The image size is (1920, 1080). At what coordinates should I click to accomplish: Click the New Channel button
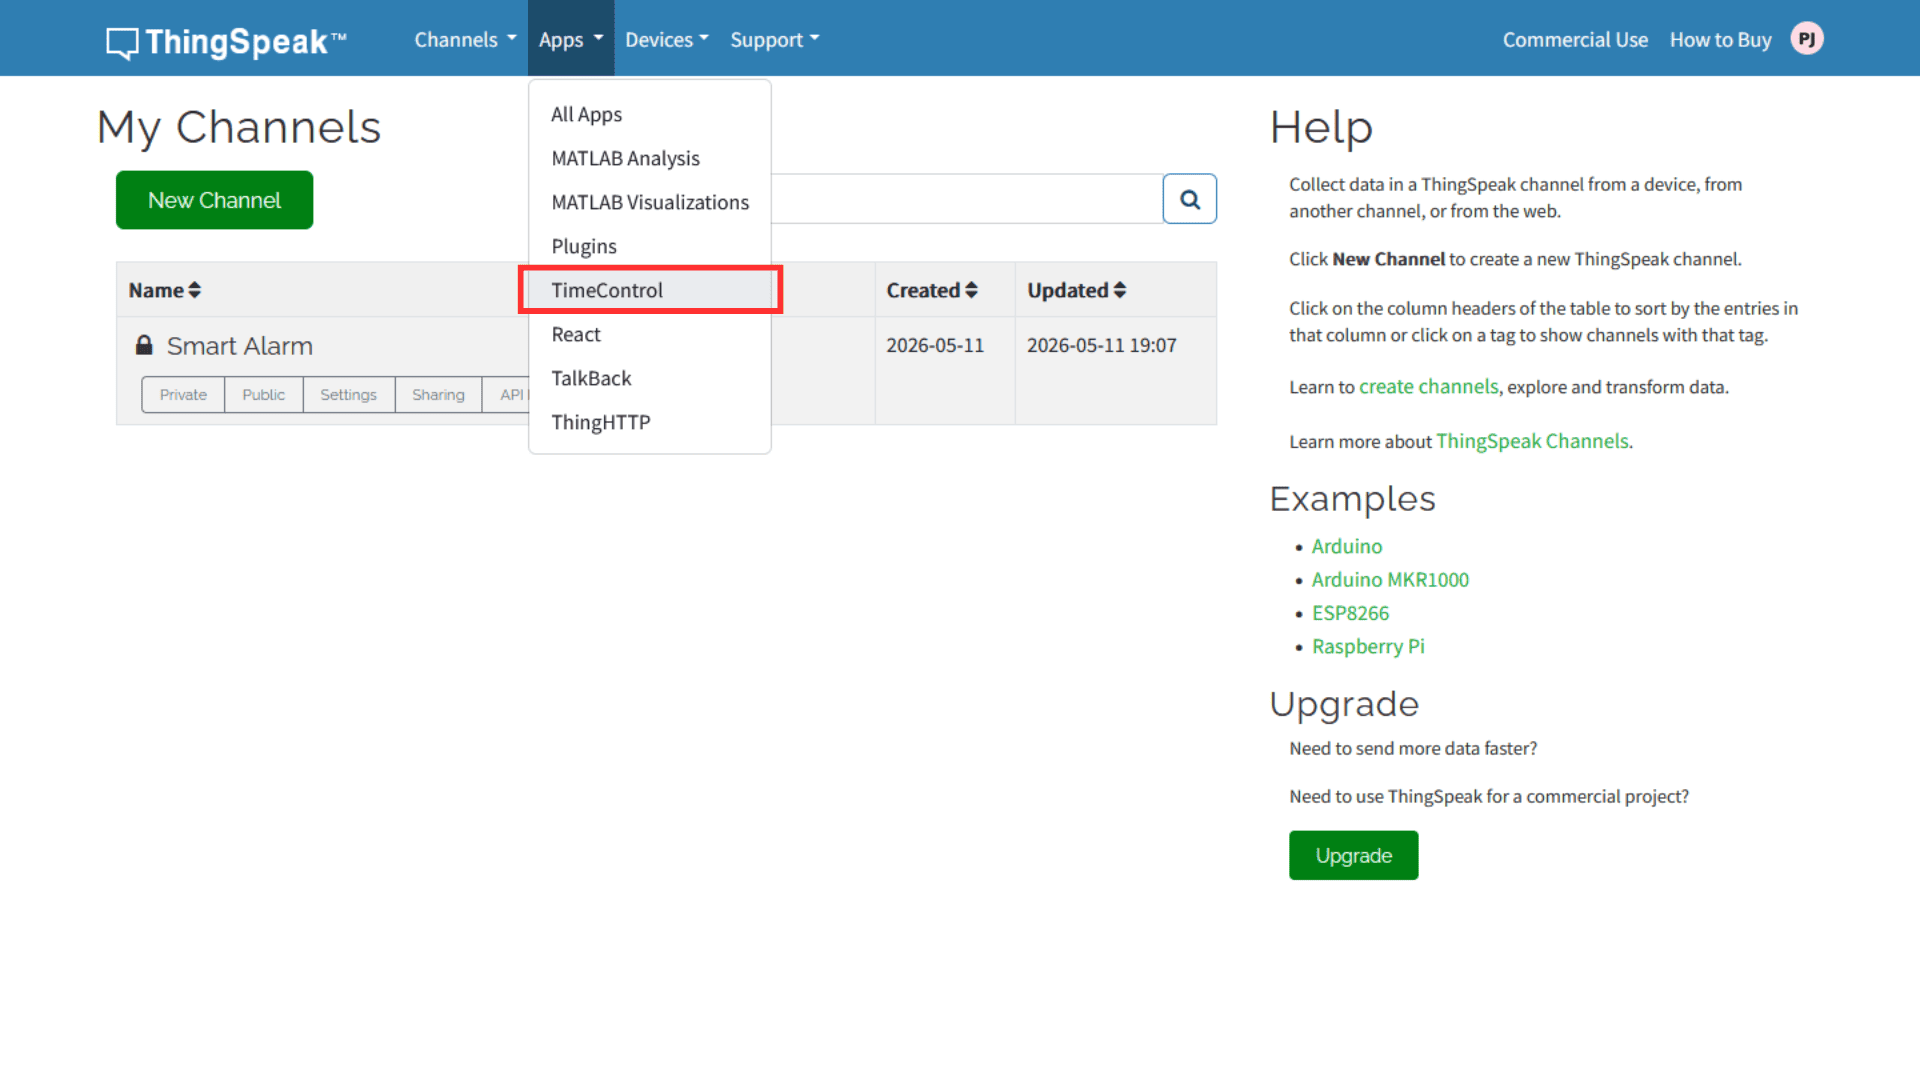click(214, 200)
